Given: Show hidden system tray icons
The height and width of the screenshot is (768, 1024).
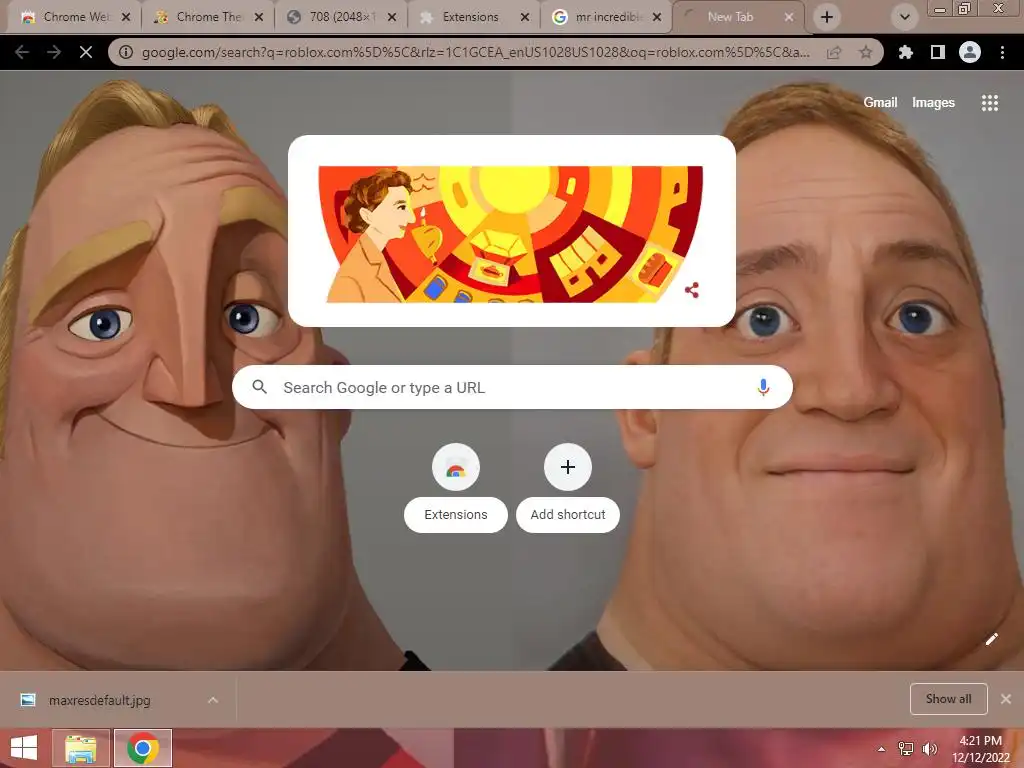Looking at the screenshot, I should 882,749.
